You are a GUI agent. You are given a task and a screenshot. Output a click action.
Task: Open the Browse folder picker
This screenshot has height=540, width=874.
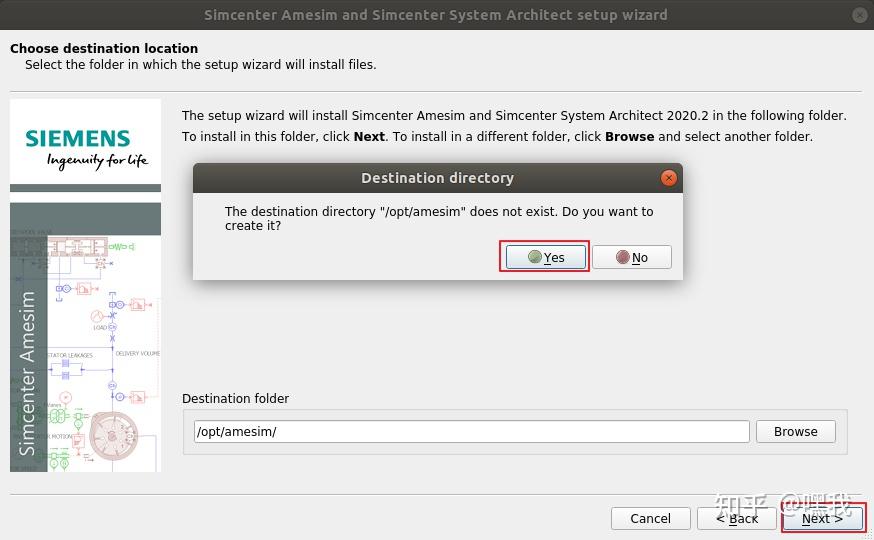point(796,432)
